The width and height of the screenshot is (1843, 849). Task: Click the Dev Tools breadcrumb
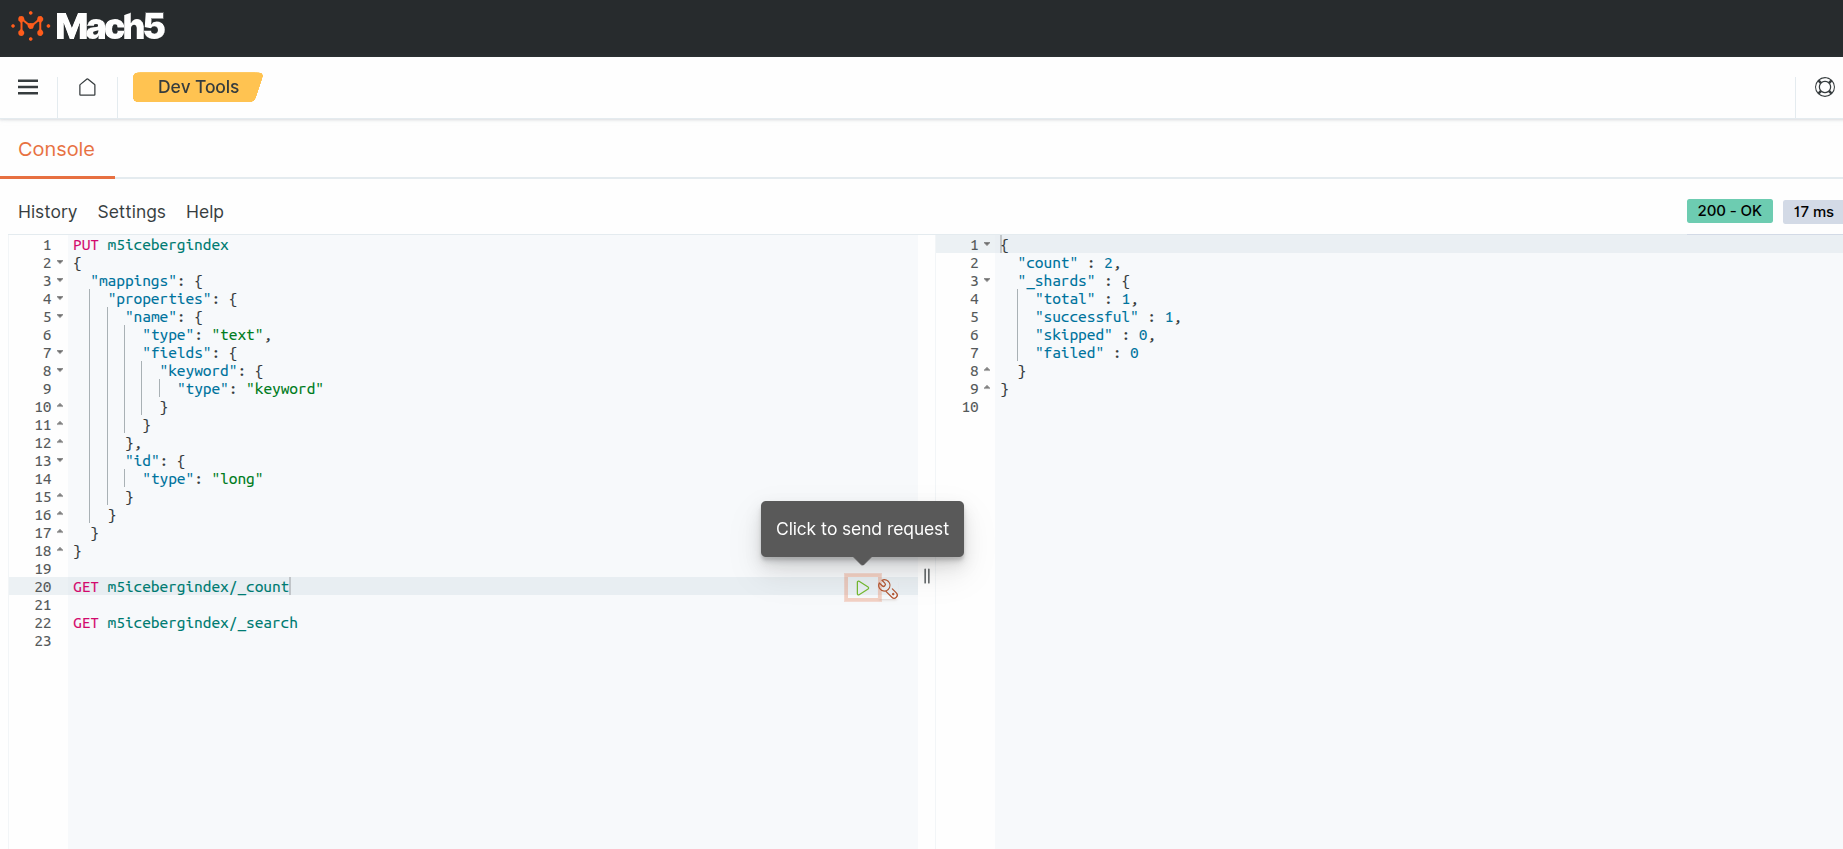[x=198, y=87]
